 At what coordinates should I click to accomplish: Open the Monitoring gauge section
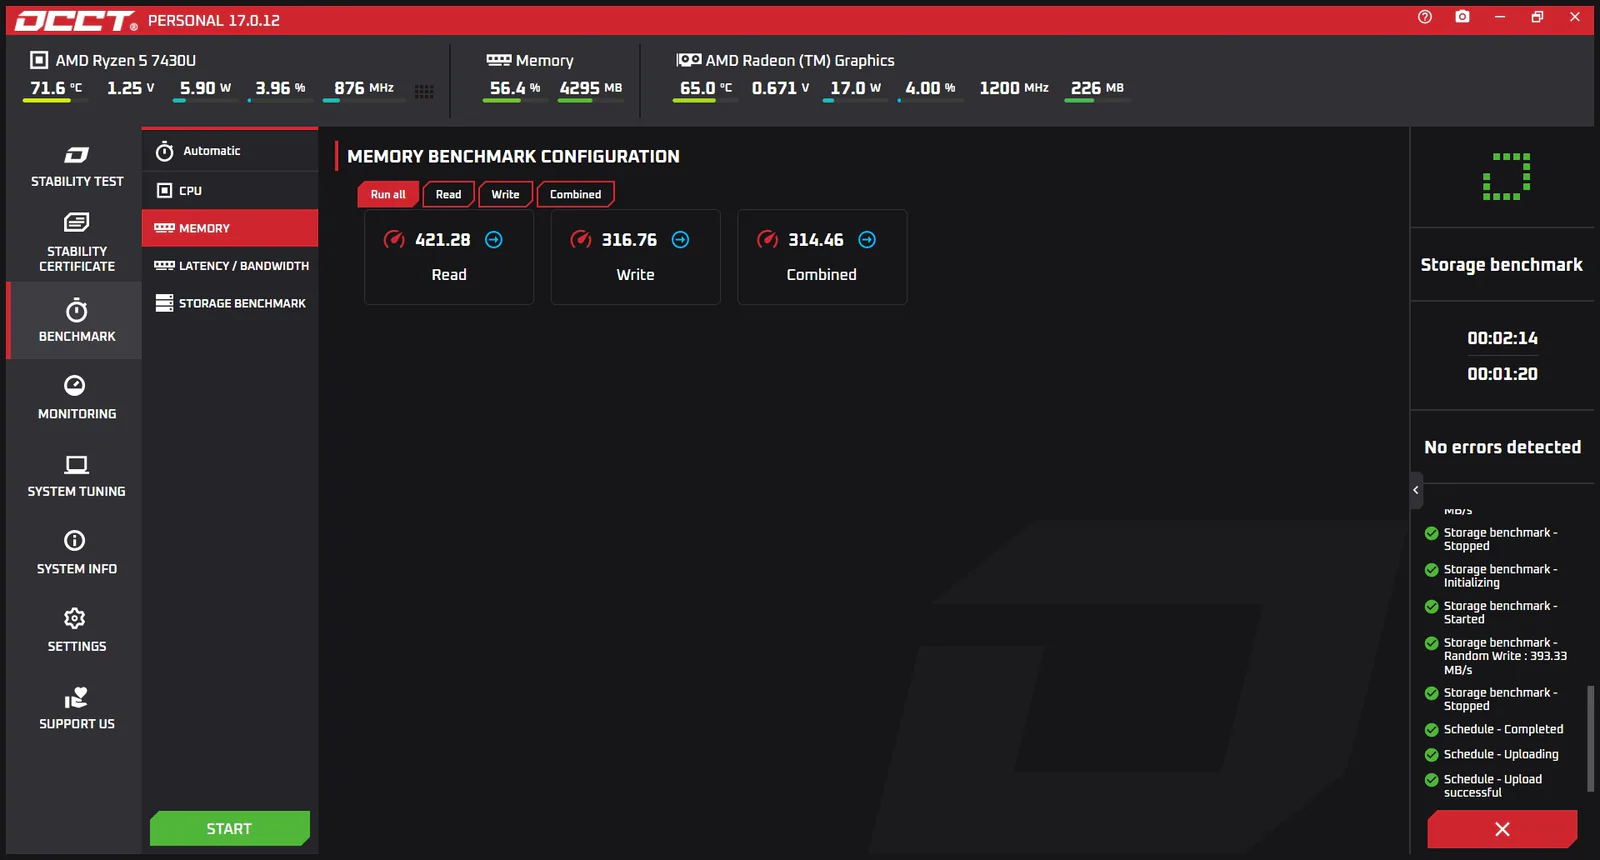tap(77, 397)
